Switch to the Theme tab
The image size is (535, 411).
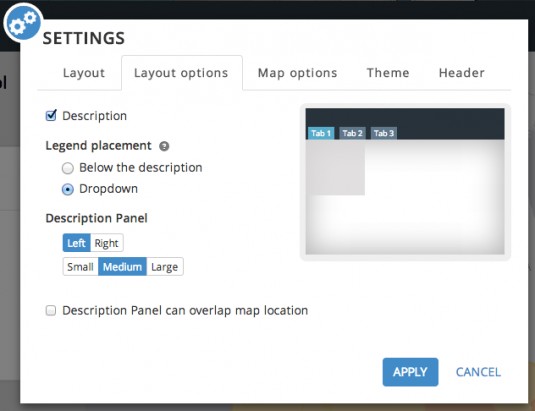tap(388, 73)
